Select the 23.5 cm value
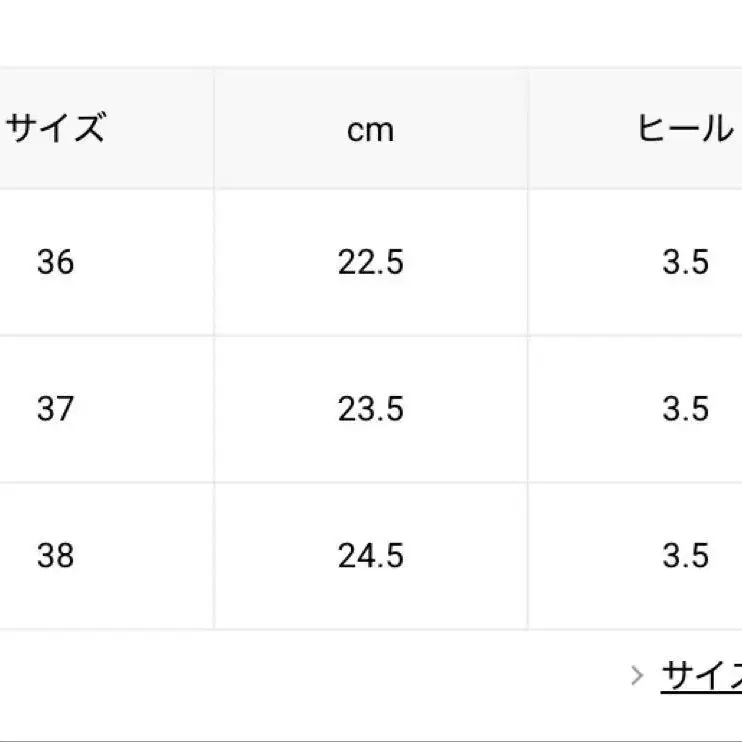 coord(370,408)
